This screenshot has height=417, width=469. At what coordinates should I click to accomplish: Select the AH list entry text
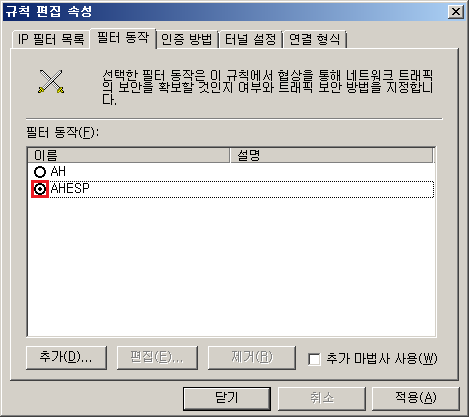point(58,172)
